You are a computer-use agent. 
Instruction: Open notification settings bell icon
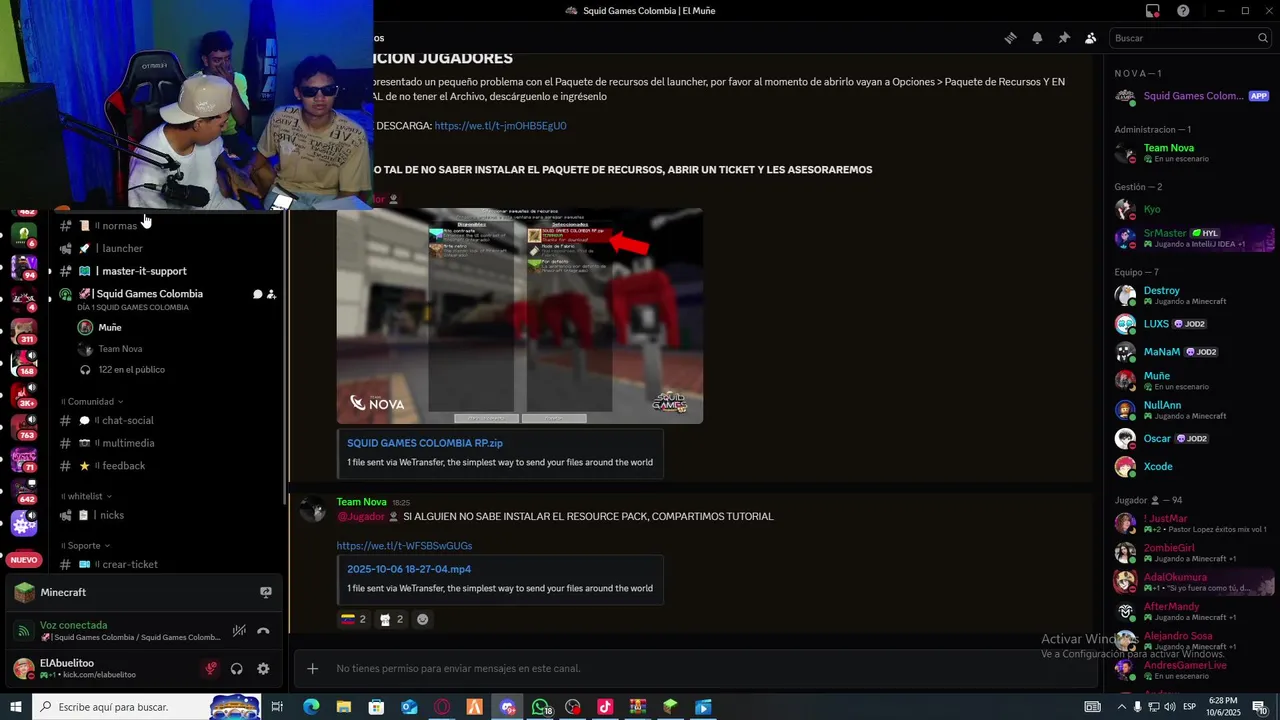click(1037, 38)
